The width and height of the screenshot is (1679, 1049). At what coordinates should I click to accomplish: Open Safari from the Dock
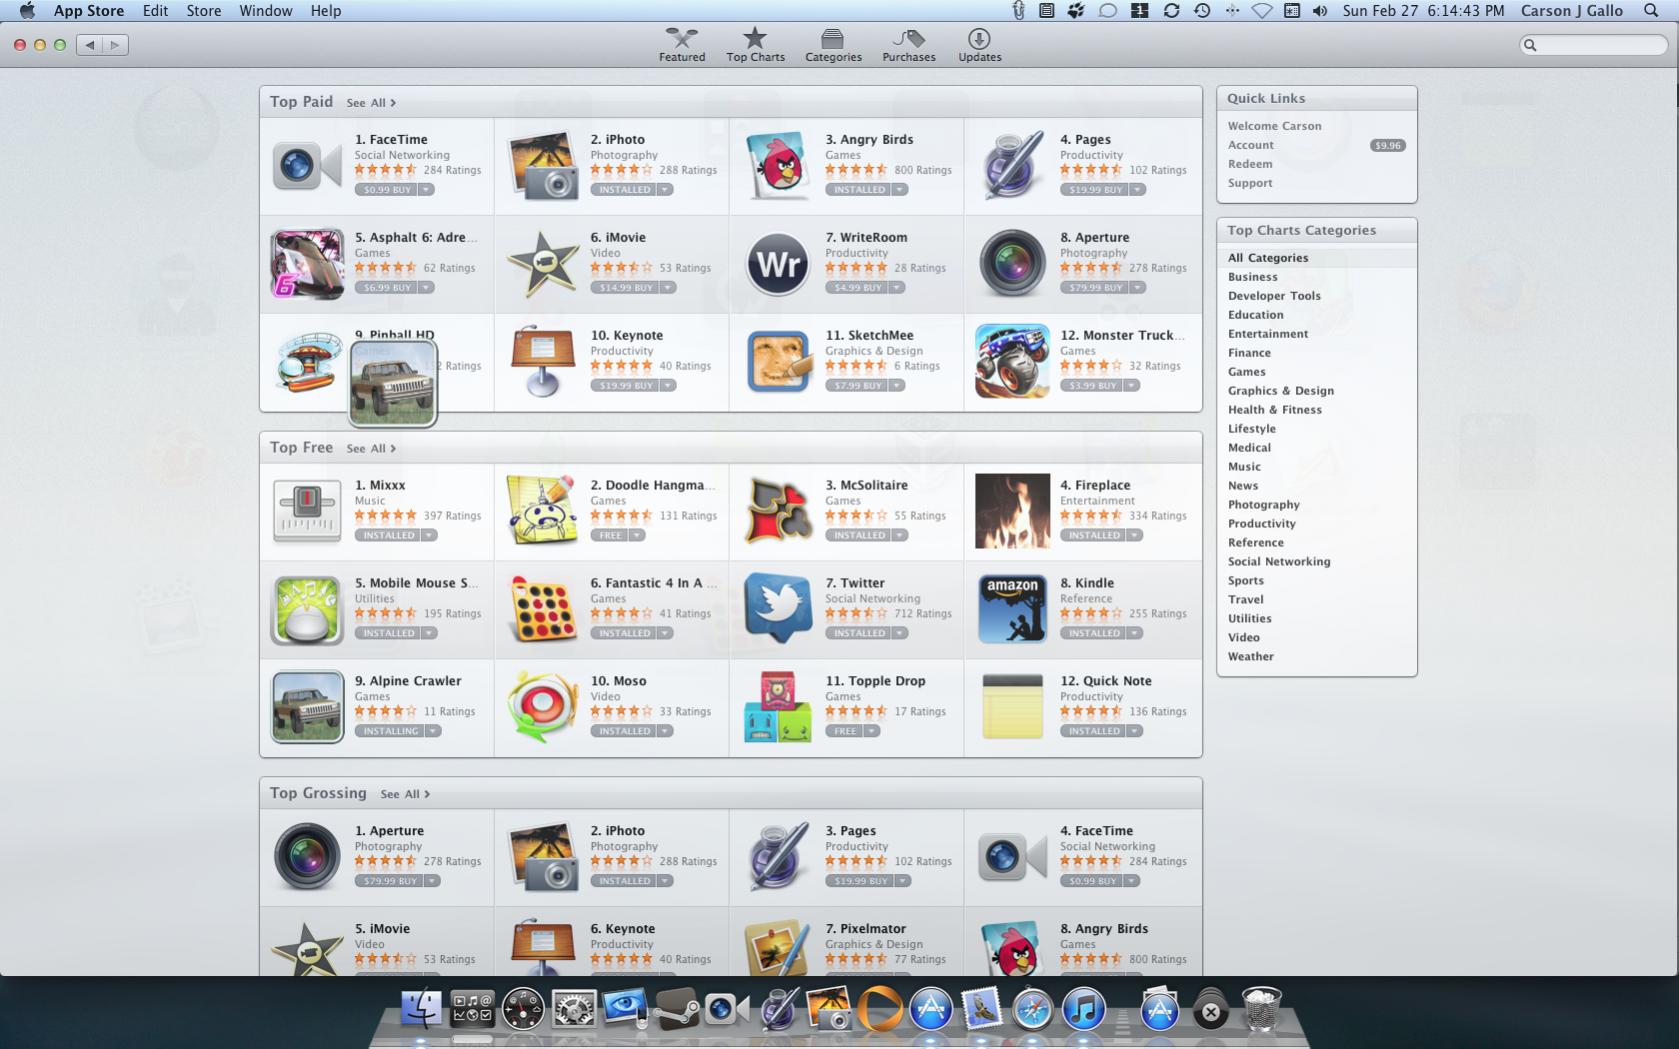coord(1032,1009)
